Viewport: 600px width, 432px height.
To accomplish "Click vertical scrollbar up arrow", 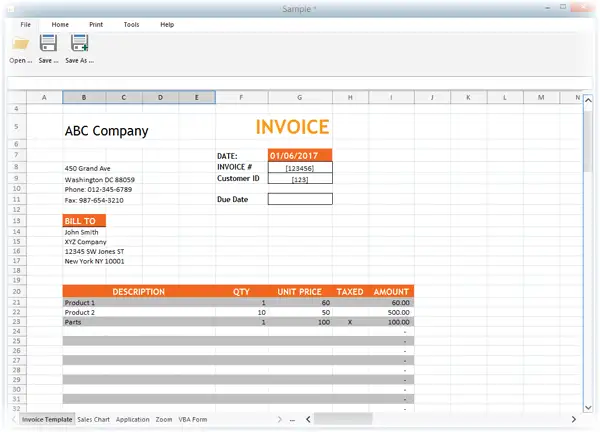I will coord(587,97).
